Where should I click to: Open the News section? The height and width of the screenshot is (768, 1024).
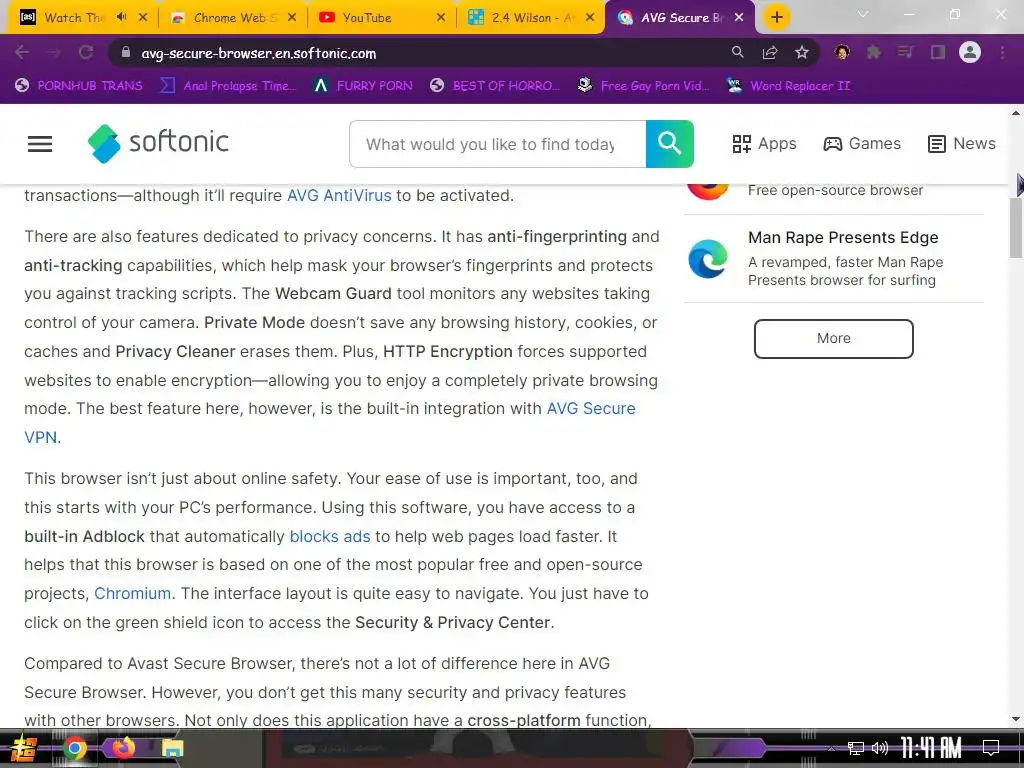click(x=962, y=144)
